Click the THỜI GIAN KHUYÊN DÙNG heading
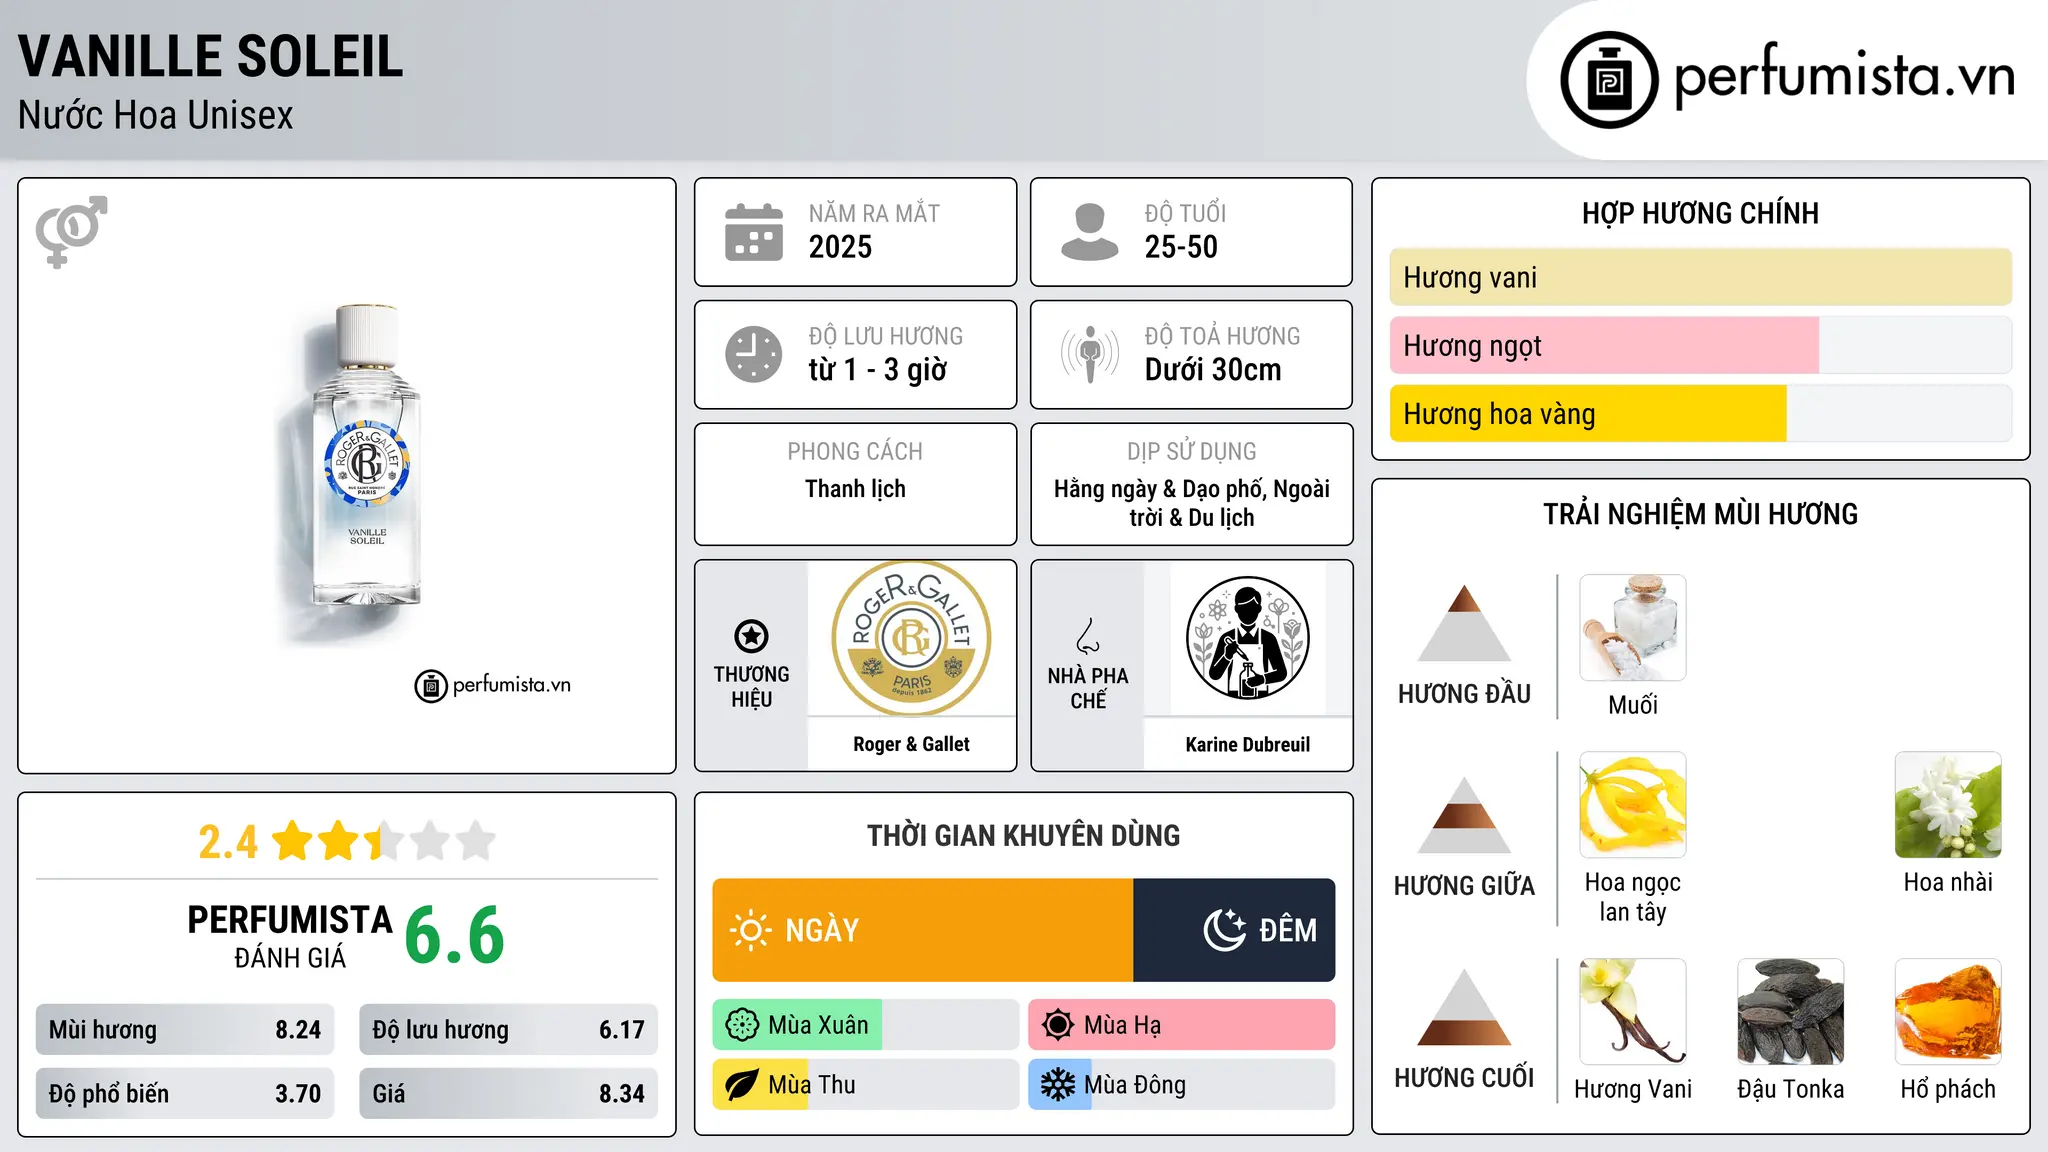The image size is (2048, 1152). pyautogui.click(x=1023, y=835)
